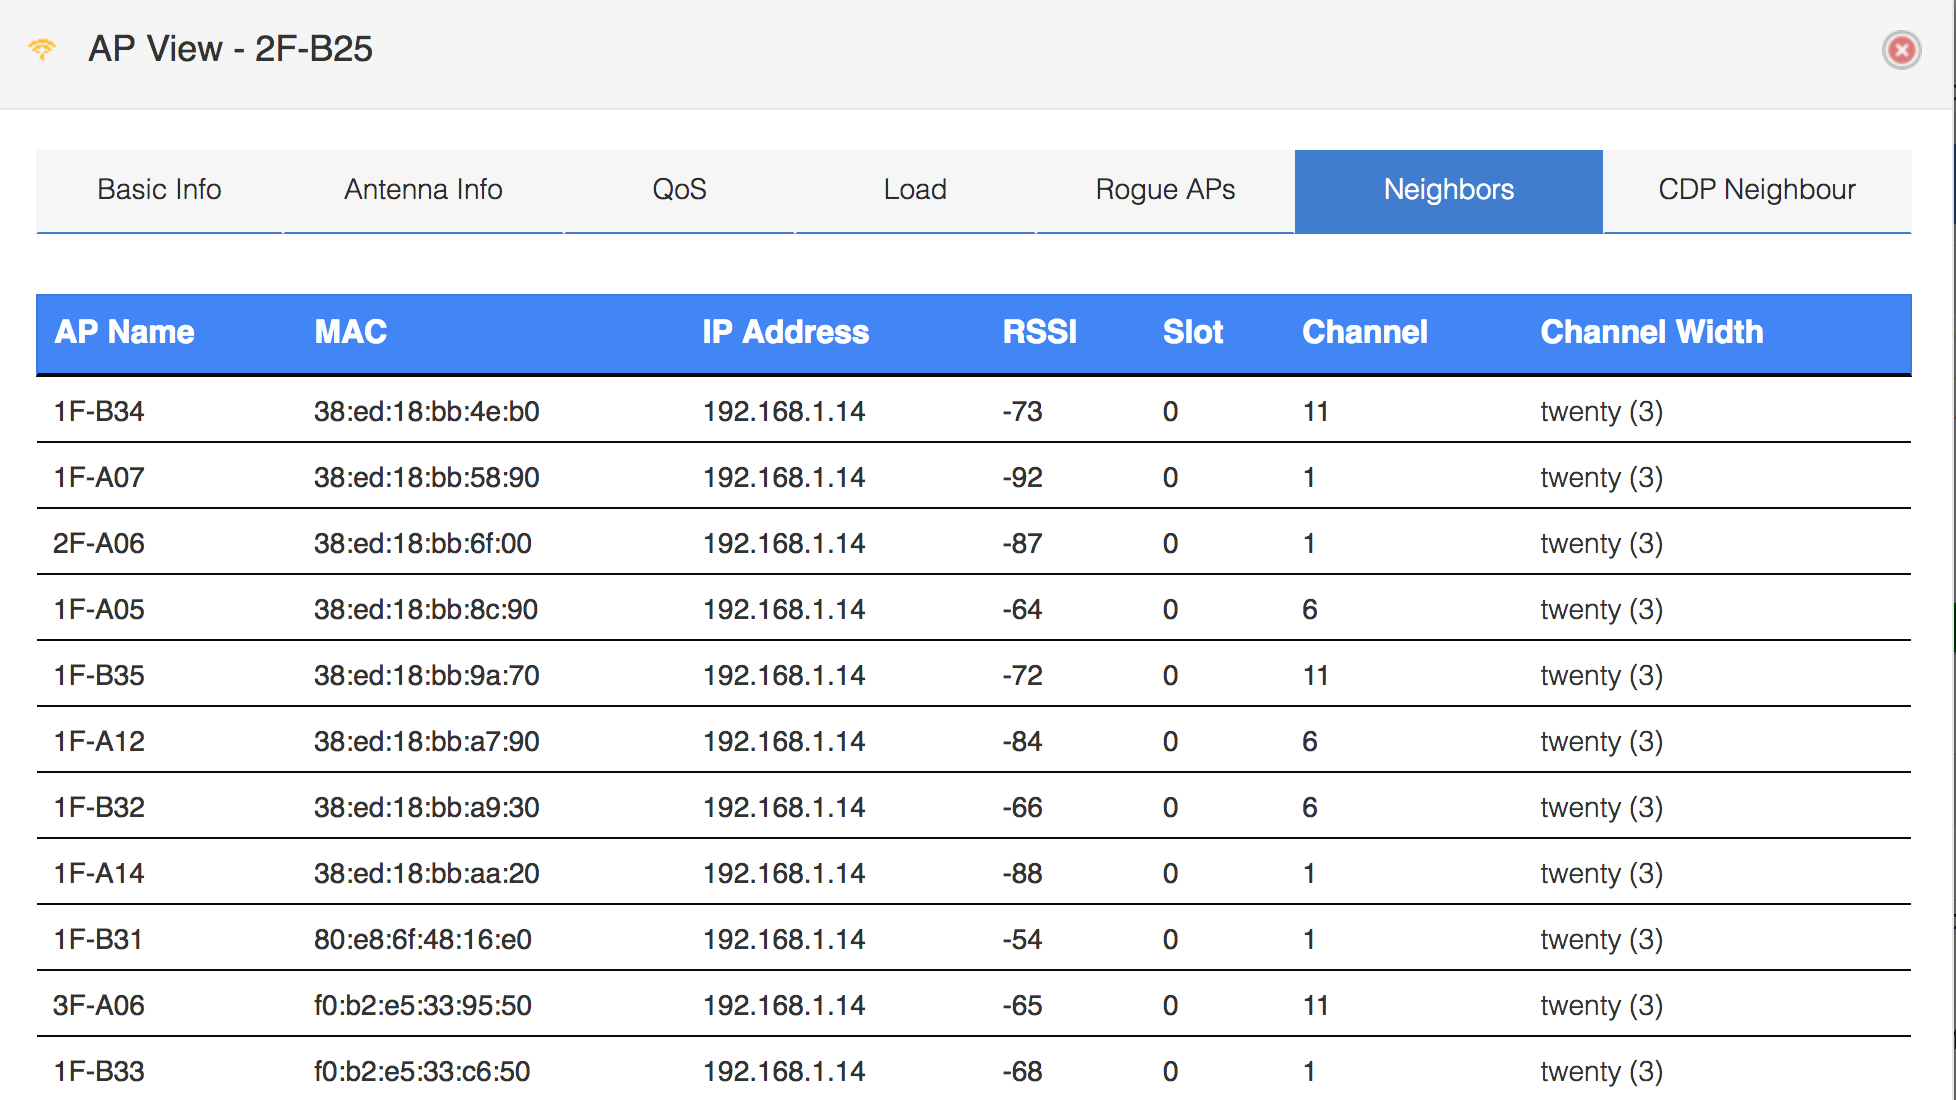Click RSSI value -88
The width and height of the screenshot is (1956, 1100).
(1022, 873)
